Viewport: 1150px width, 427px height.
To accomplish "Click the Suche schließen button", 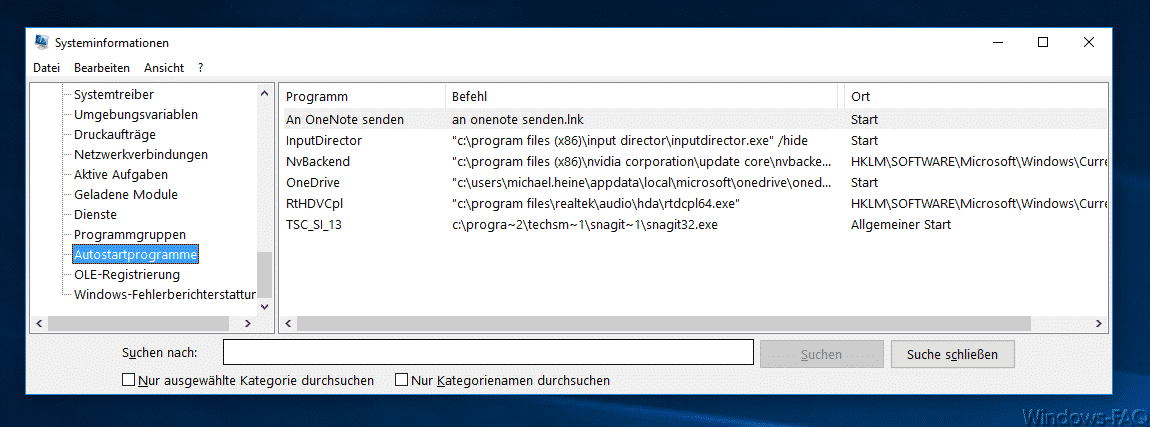I will (952, 354).
